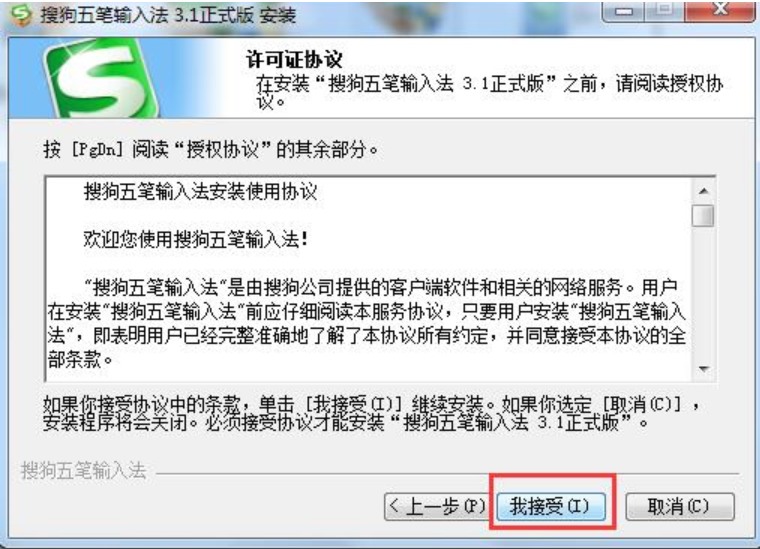The image size is (760, 549).
Task: Click the 我接受(I) accept button
Action: click(551, 507)
